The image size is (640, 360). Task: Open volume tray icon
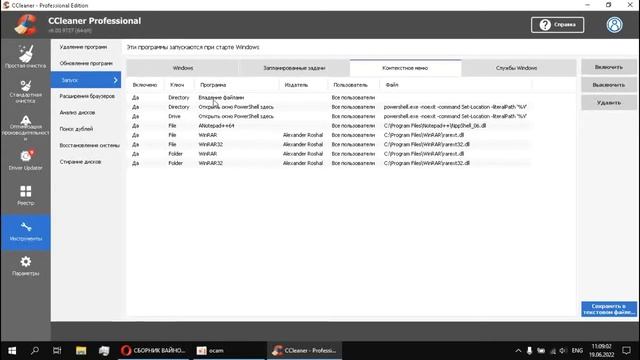[x=563, y=351]
